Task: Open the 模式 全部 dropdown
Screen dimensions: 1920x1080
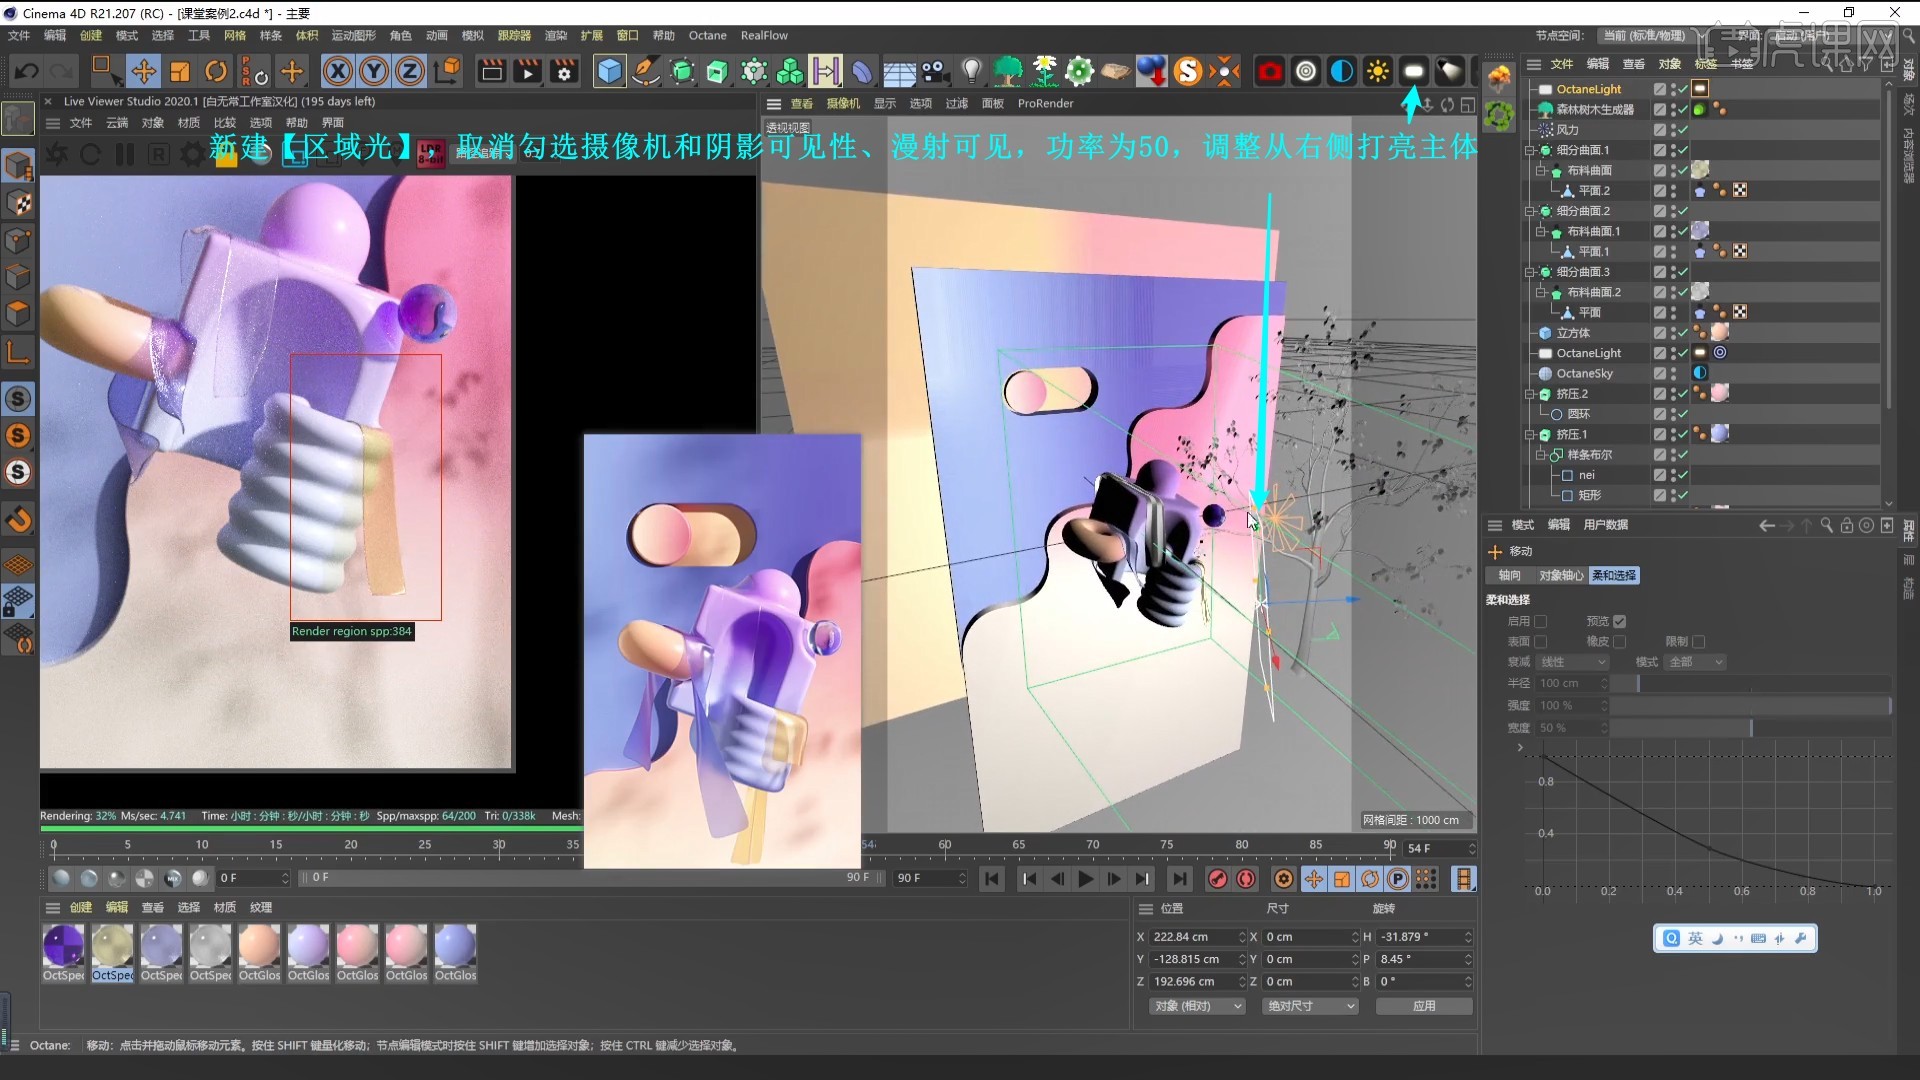Action: point(1696,662)
